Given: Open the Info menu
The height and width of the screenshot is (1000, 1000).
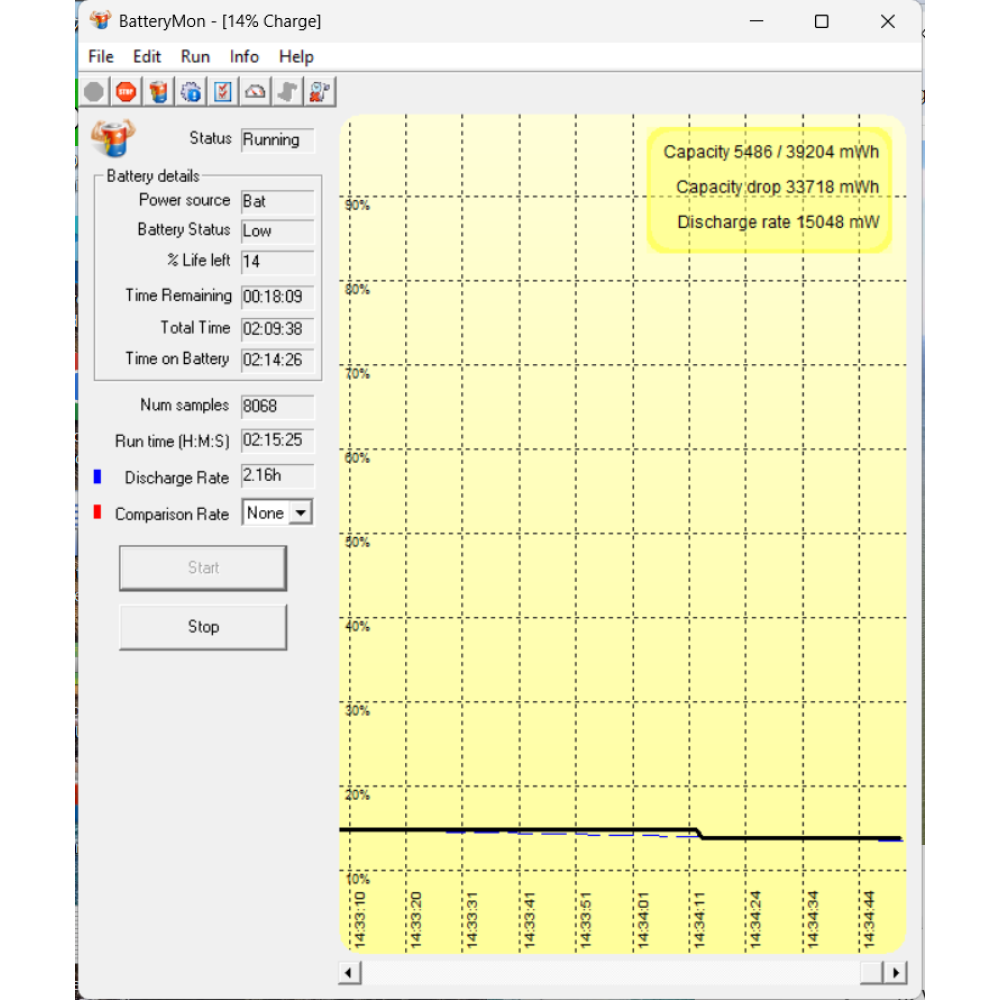Looking at the screenshot, I should 244,57.
